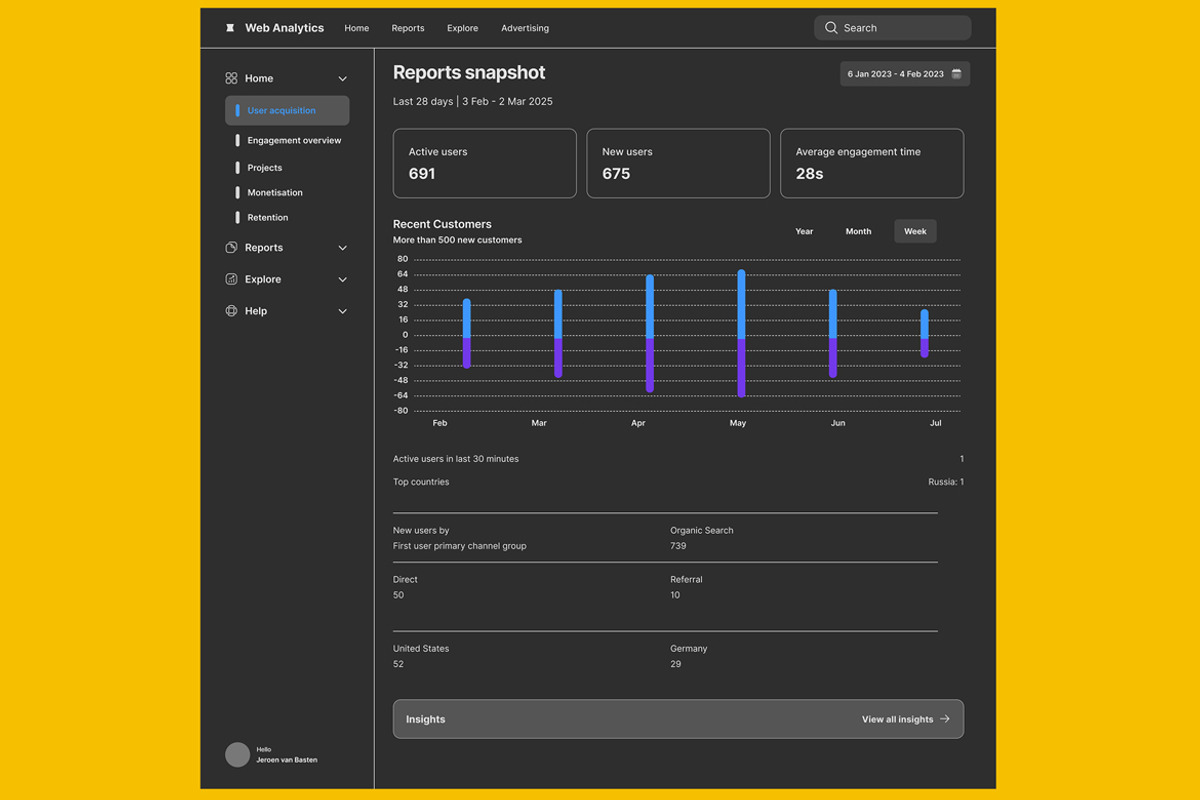Viewport: 1200px width, 800px height.
Task: Click the name Jeroen van Basten
Action: pos(287,760)
